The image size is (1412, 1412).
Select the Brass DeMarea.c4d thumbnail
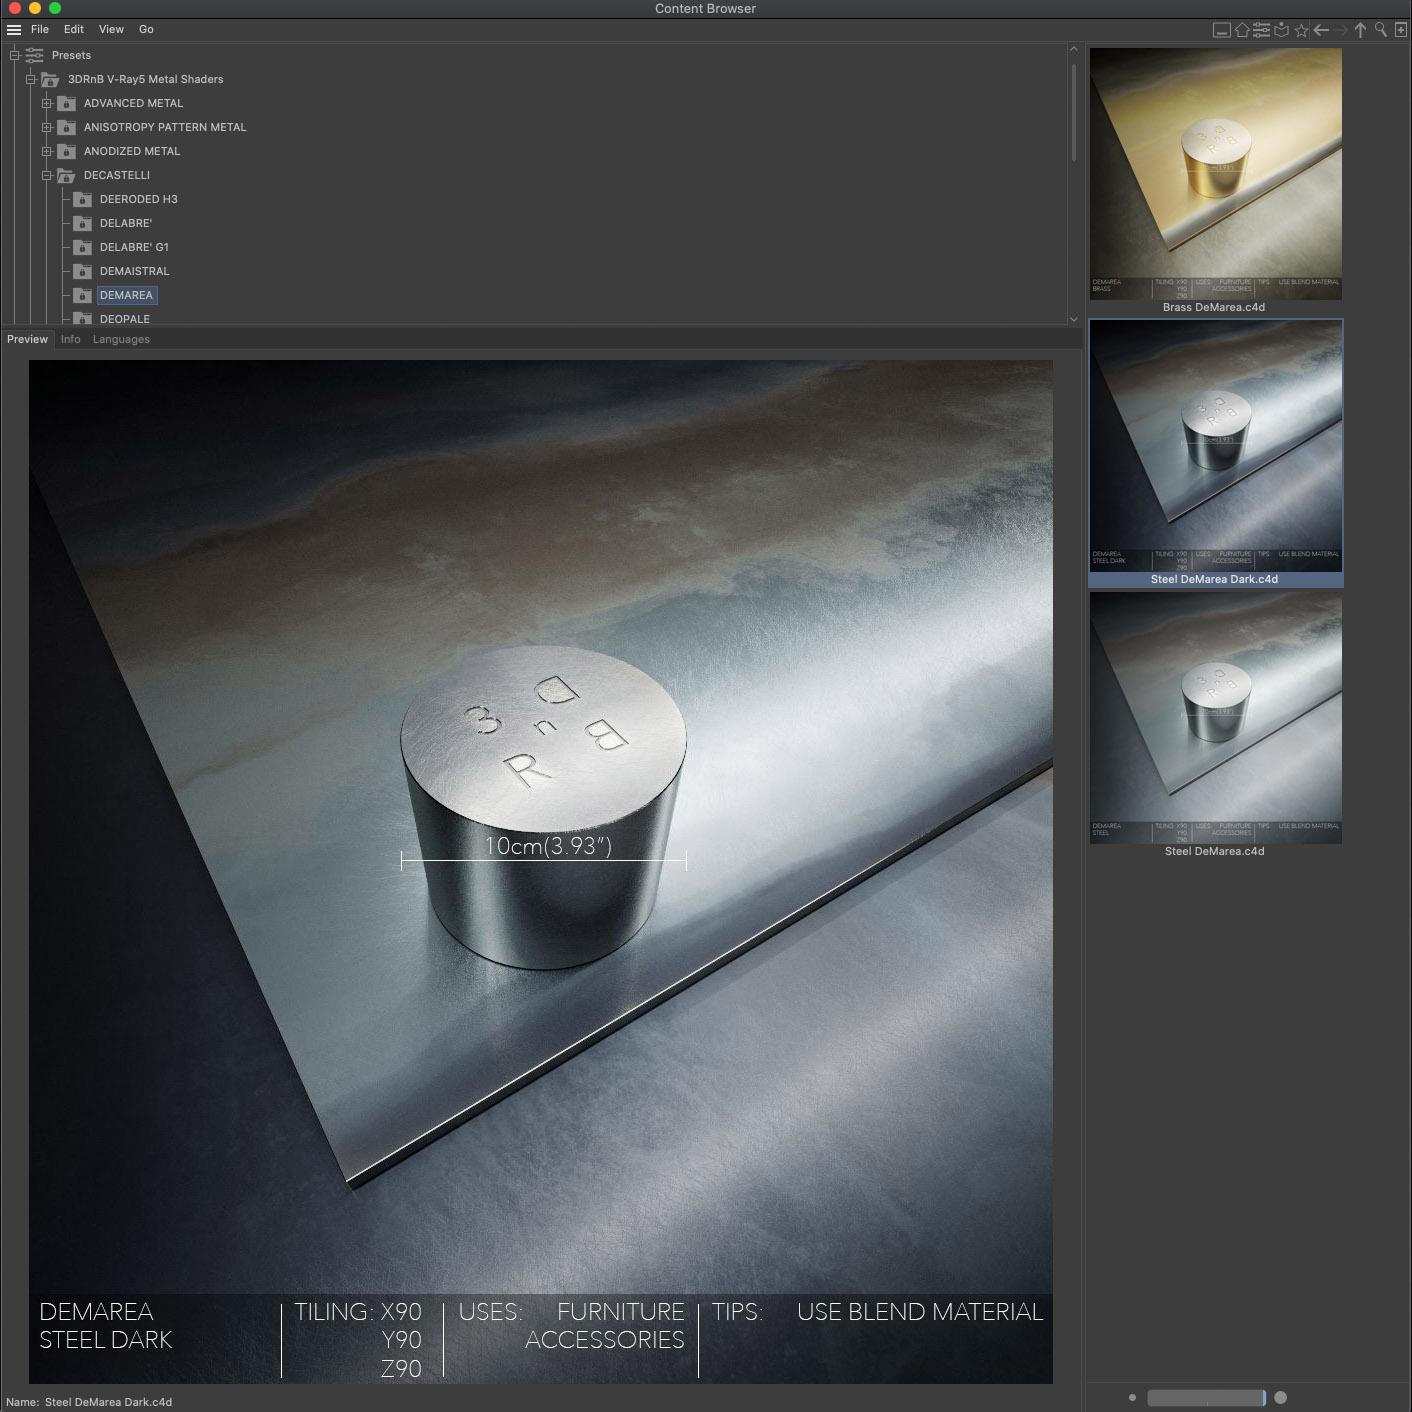pyautogui.click(x=1215, y=174)
